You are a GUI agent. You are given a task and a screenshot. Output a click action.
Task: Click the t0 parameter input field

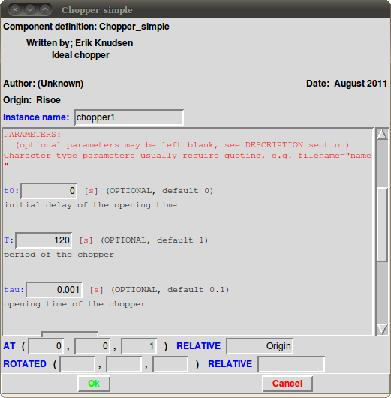pos(49,191)
